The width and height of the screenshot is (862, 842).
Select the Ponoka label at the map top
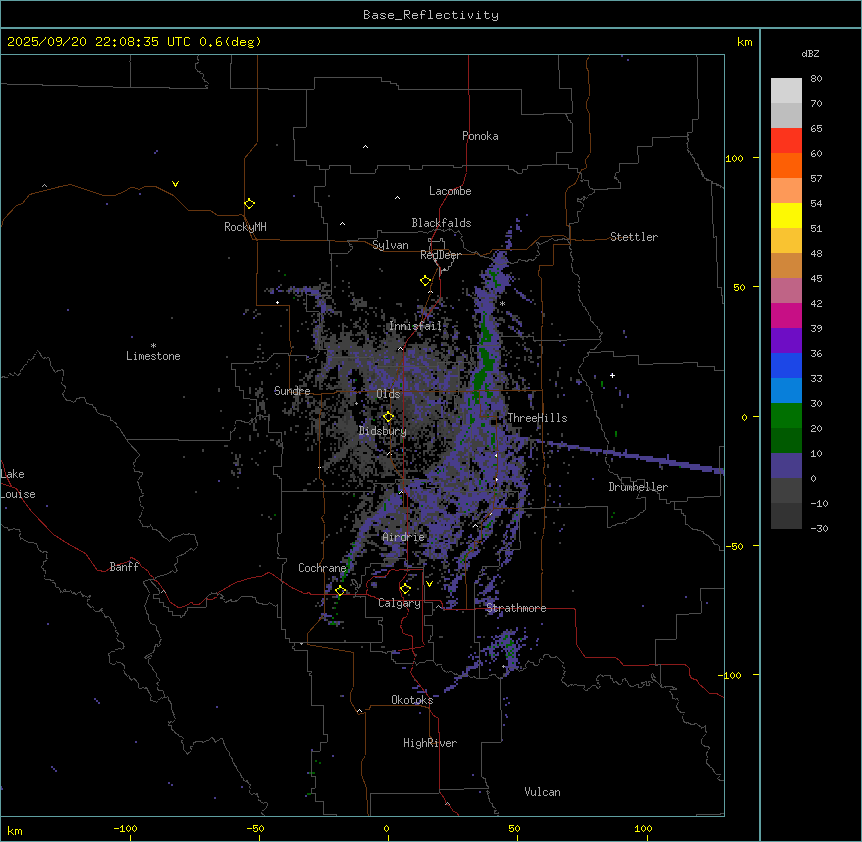[480, 136]
